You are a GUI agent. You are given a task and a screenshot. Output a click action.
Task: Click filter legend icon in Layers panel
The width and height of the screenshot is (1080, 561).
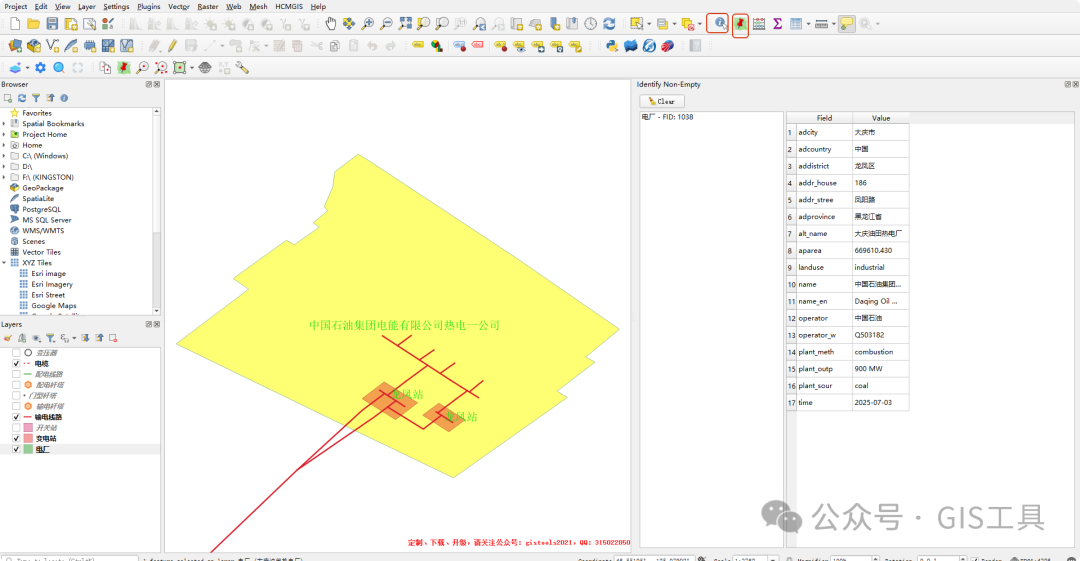(x=50, y=338)
